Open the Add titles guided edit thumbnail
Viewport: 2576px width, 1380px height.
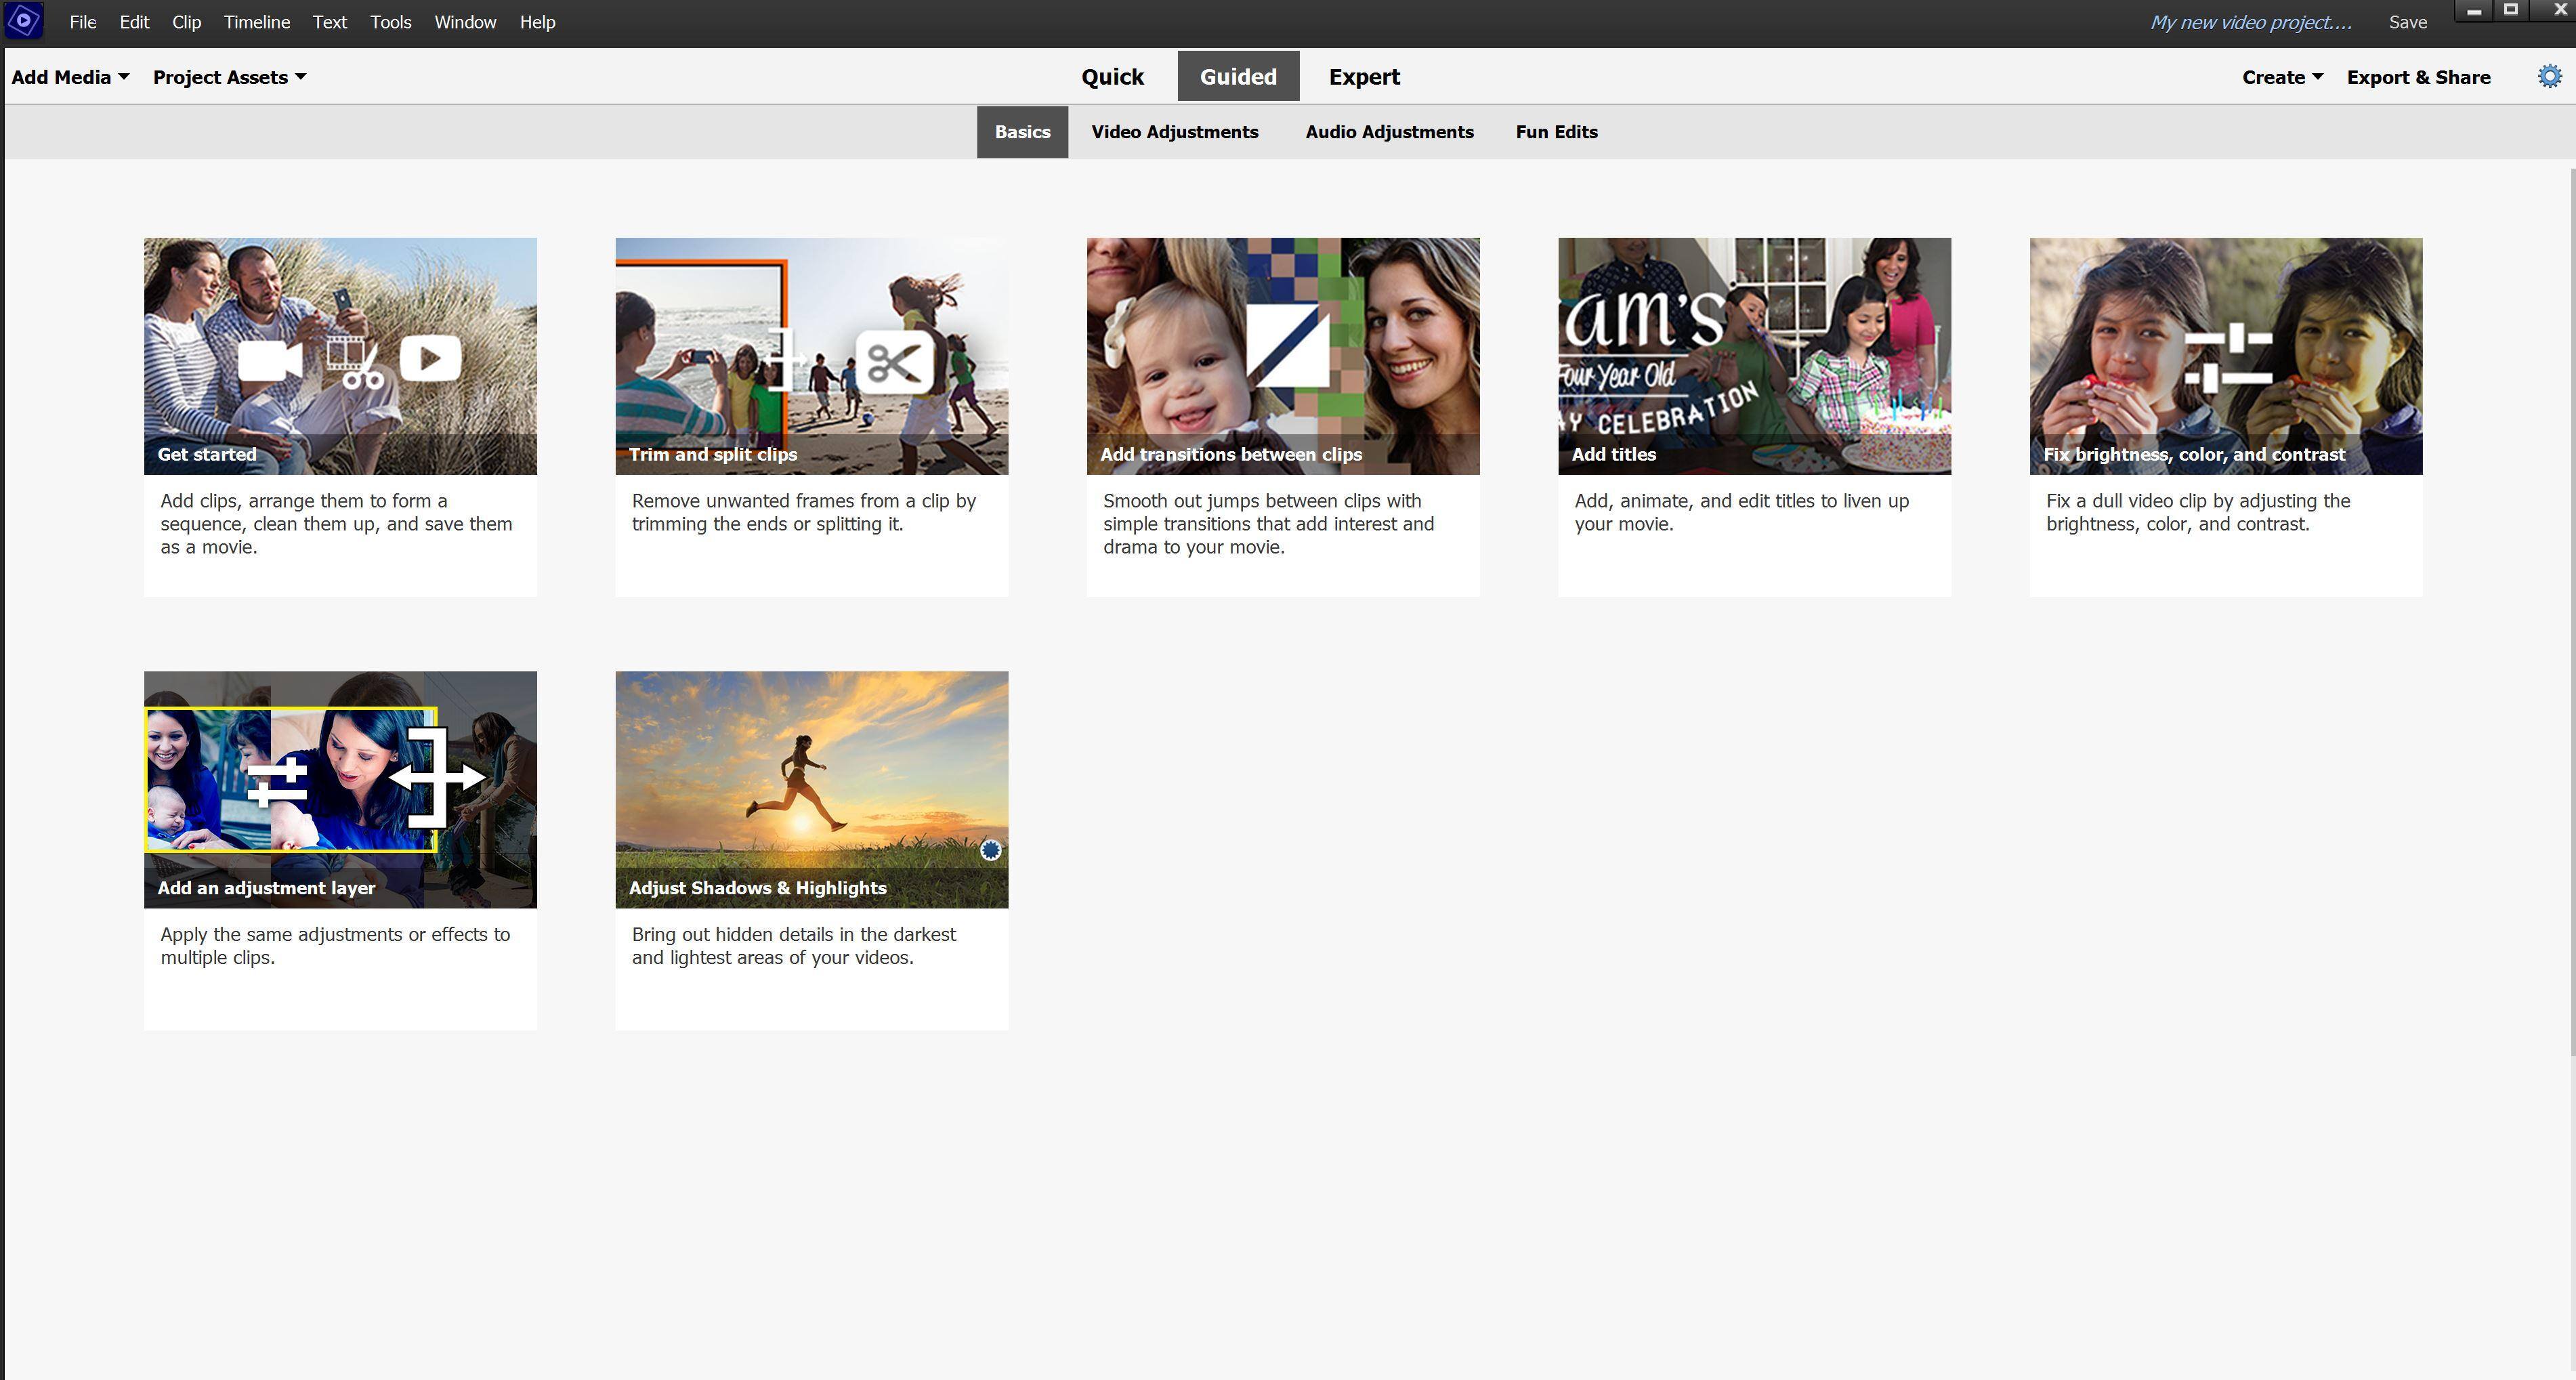pyautogui.click(x=1754, y=356)
